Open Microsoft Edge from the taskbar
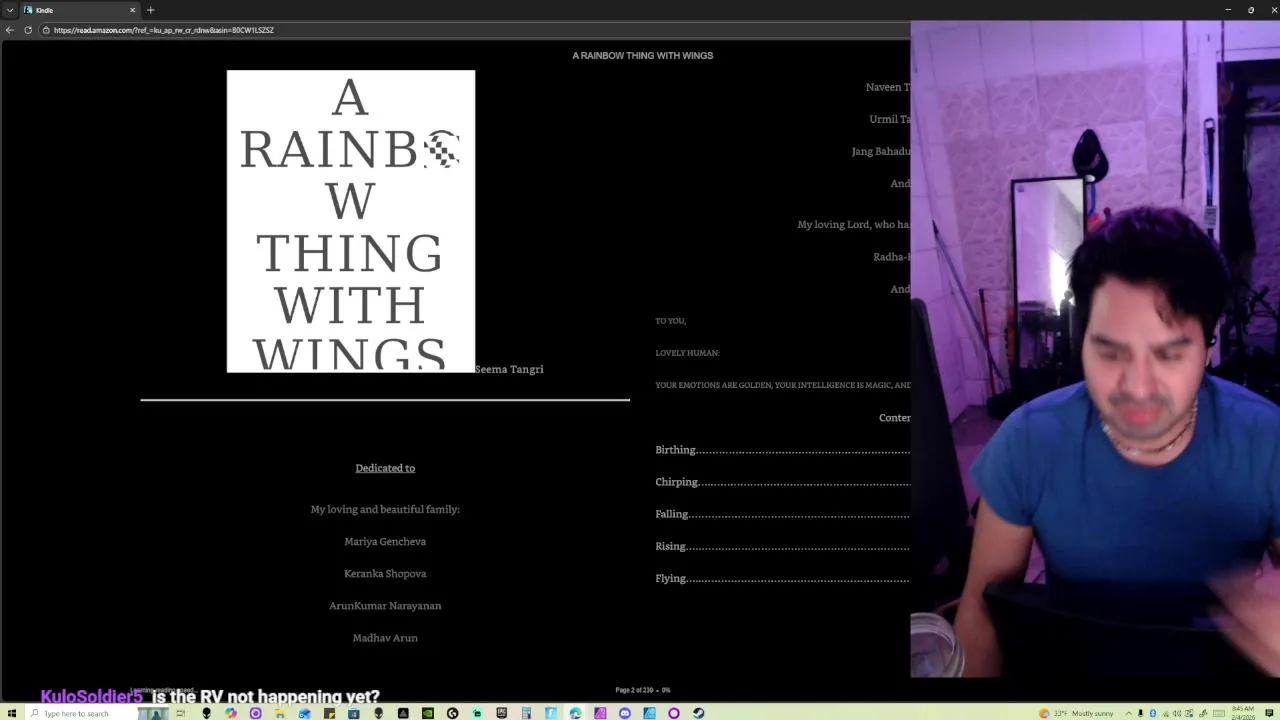 coord(575,713)
